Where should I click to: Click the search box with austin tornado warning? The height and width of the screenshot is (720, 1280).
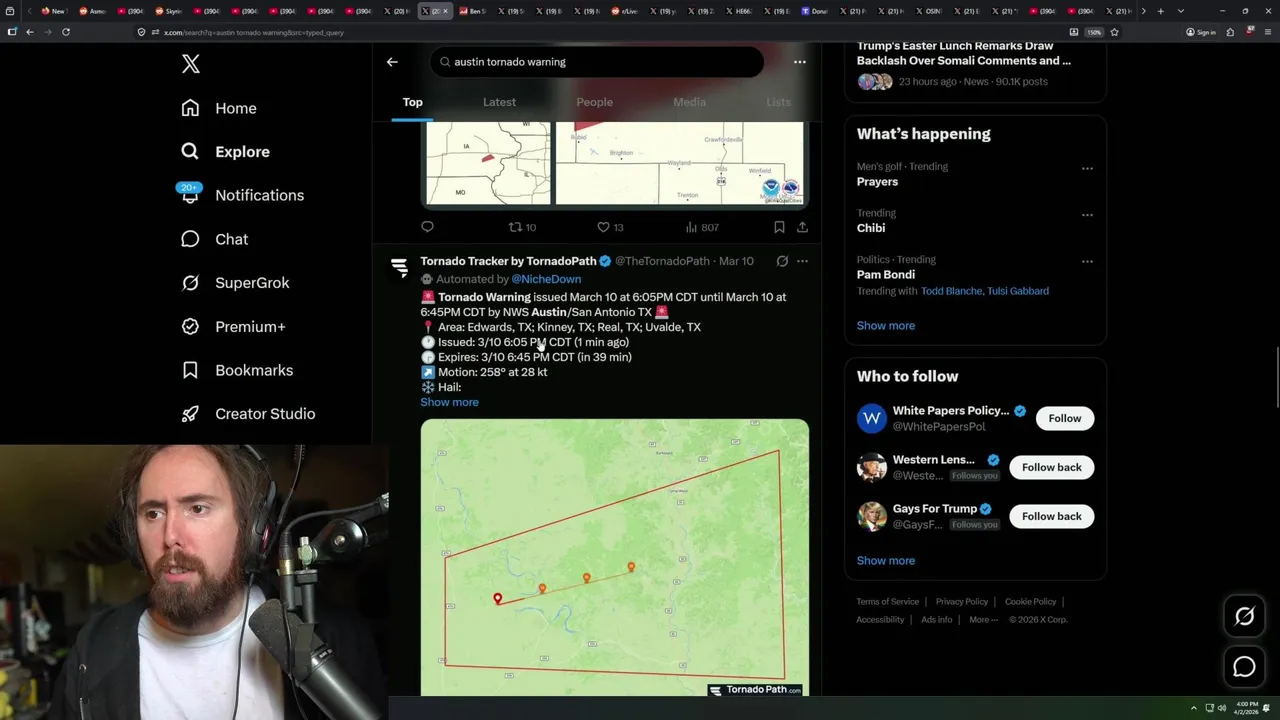coord(597,62)
